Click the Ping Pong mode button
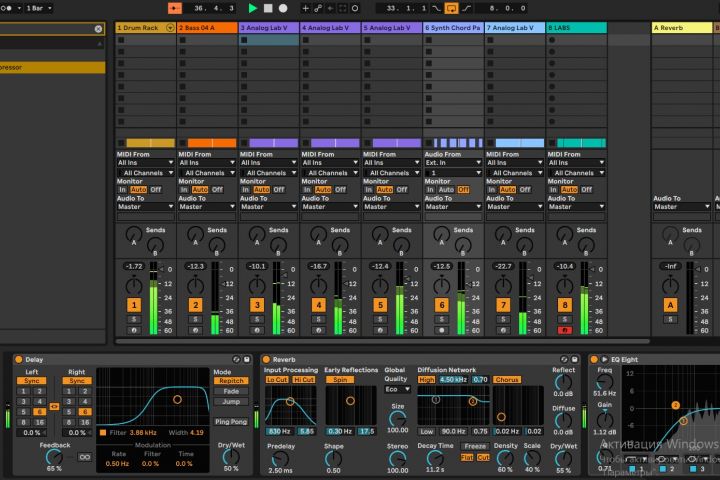The height and width of the screenshot is (480, 720). pyautogui.click(x=231, y=422)
